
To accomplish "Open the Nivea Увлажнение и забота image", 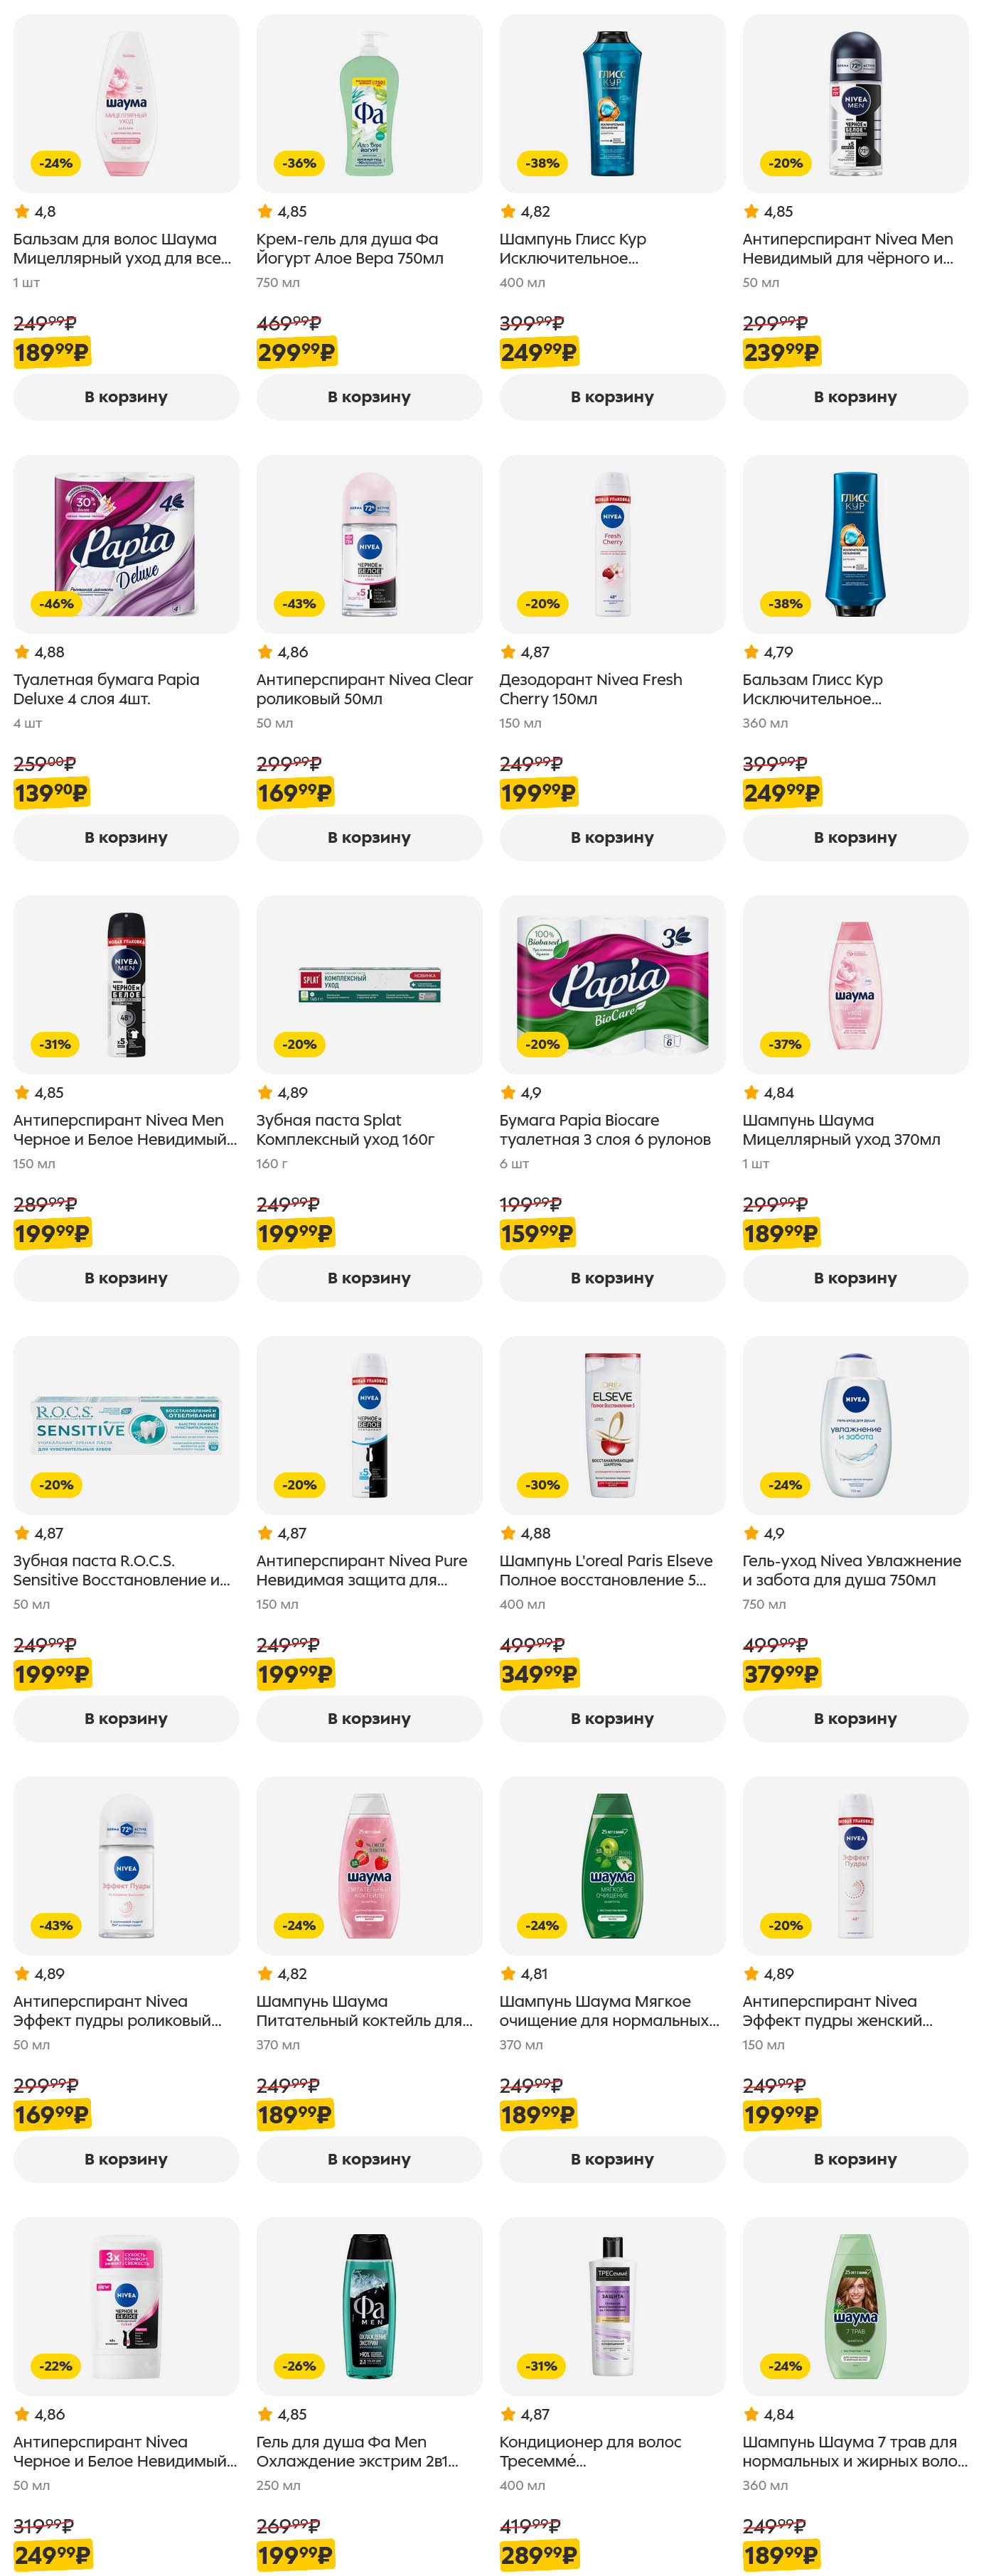I will [855, 1424].
